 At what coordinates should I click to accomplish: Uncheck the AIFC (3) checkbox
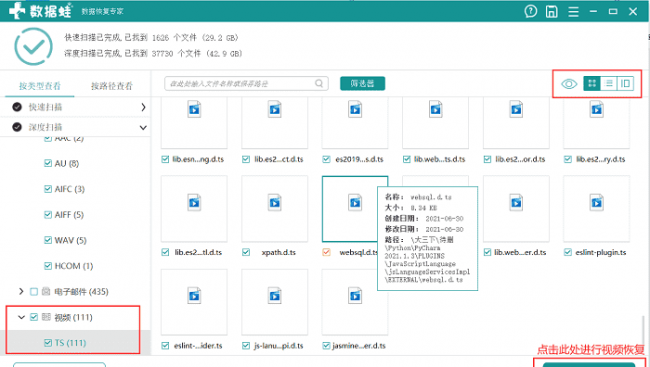(x=48, y=189)
